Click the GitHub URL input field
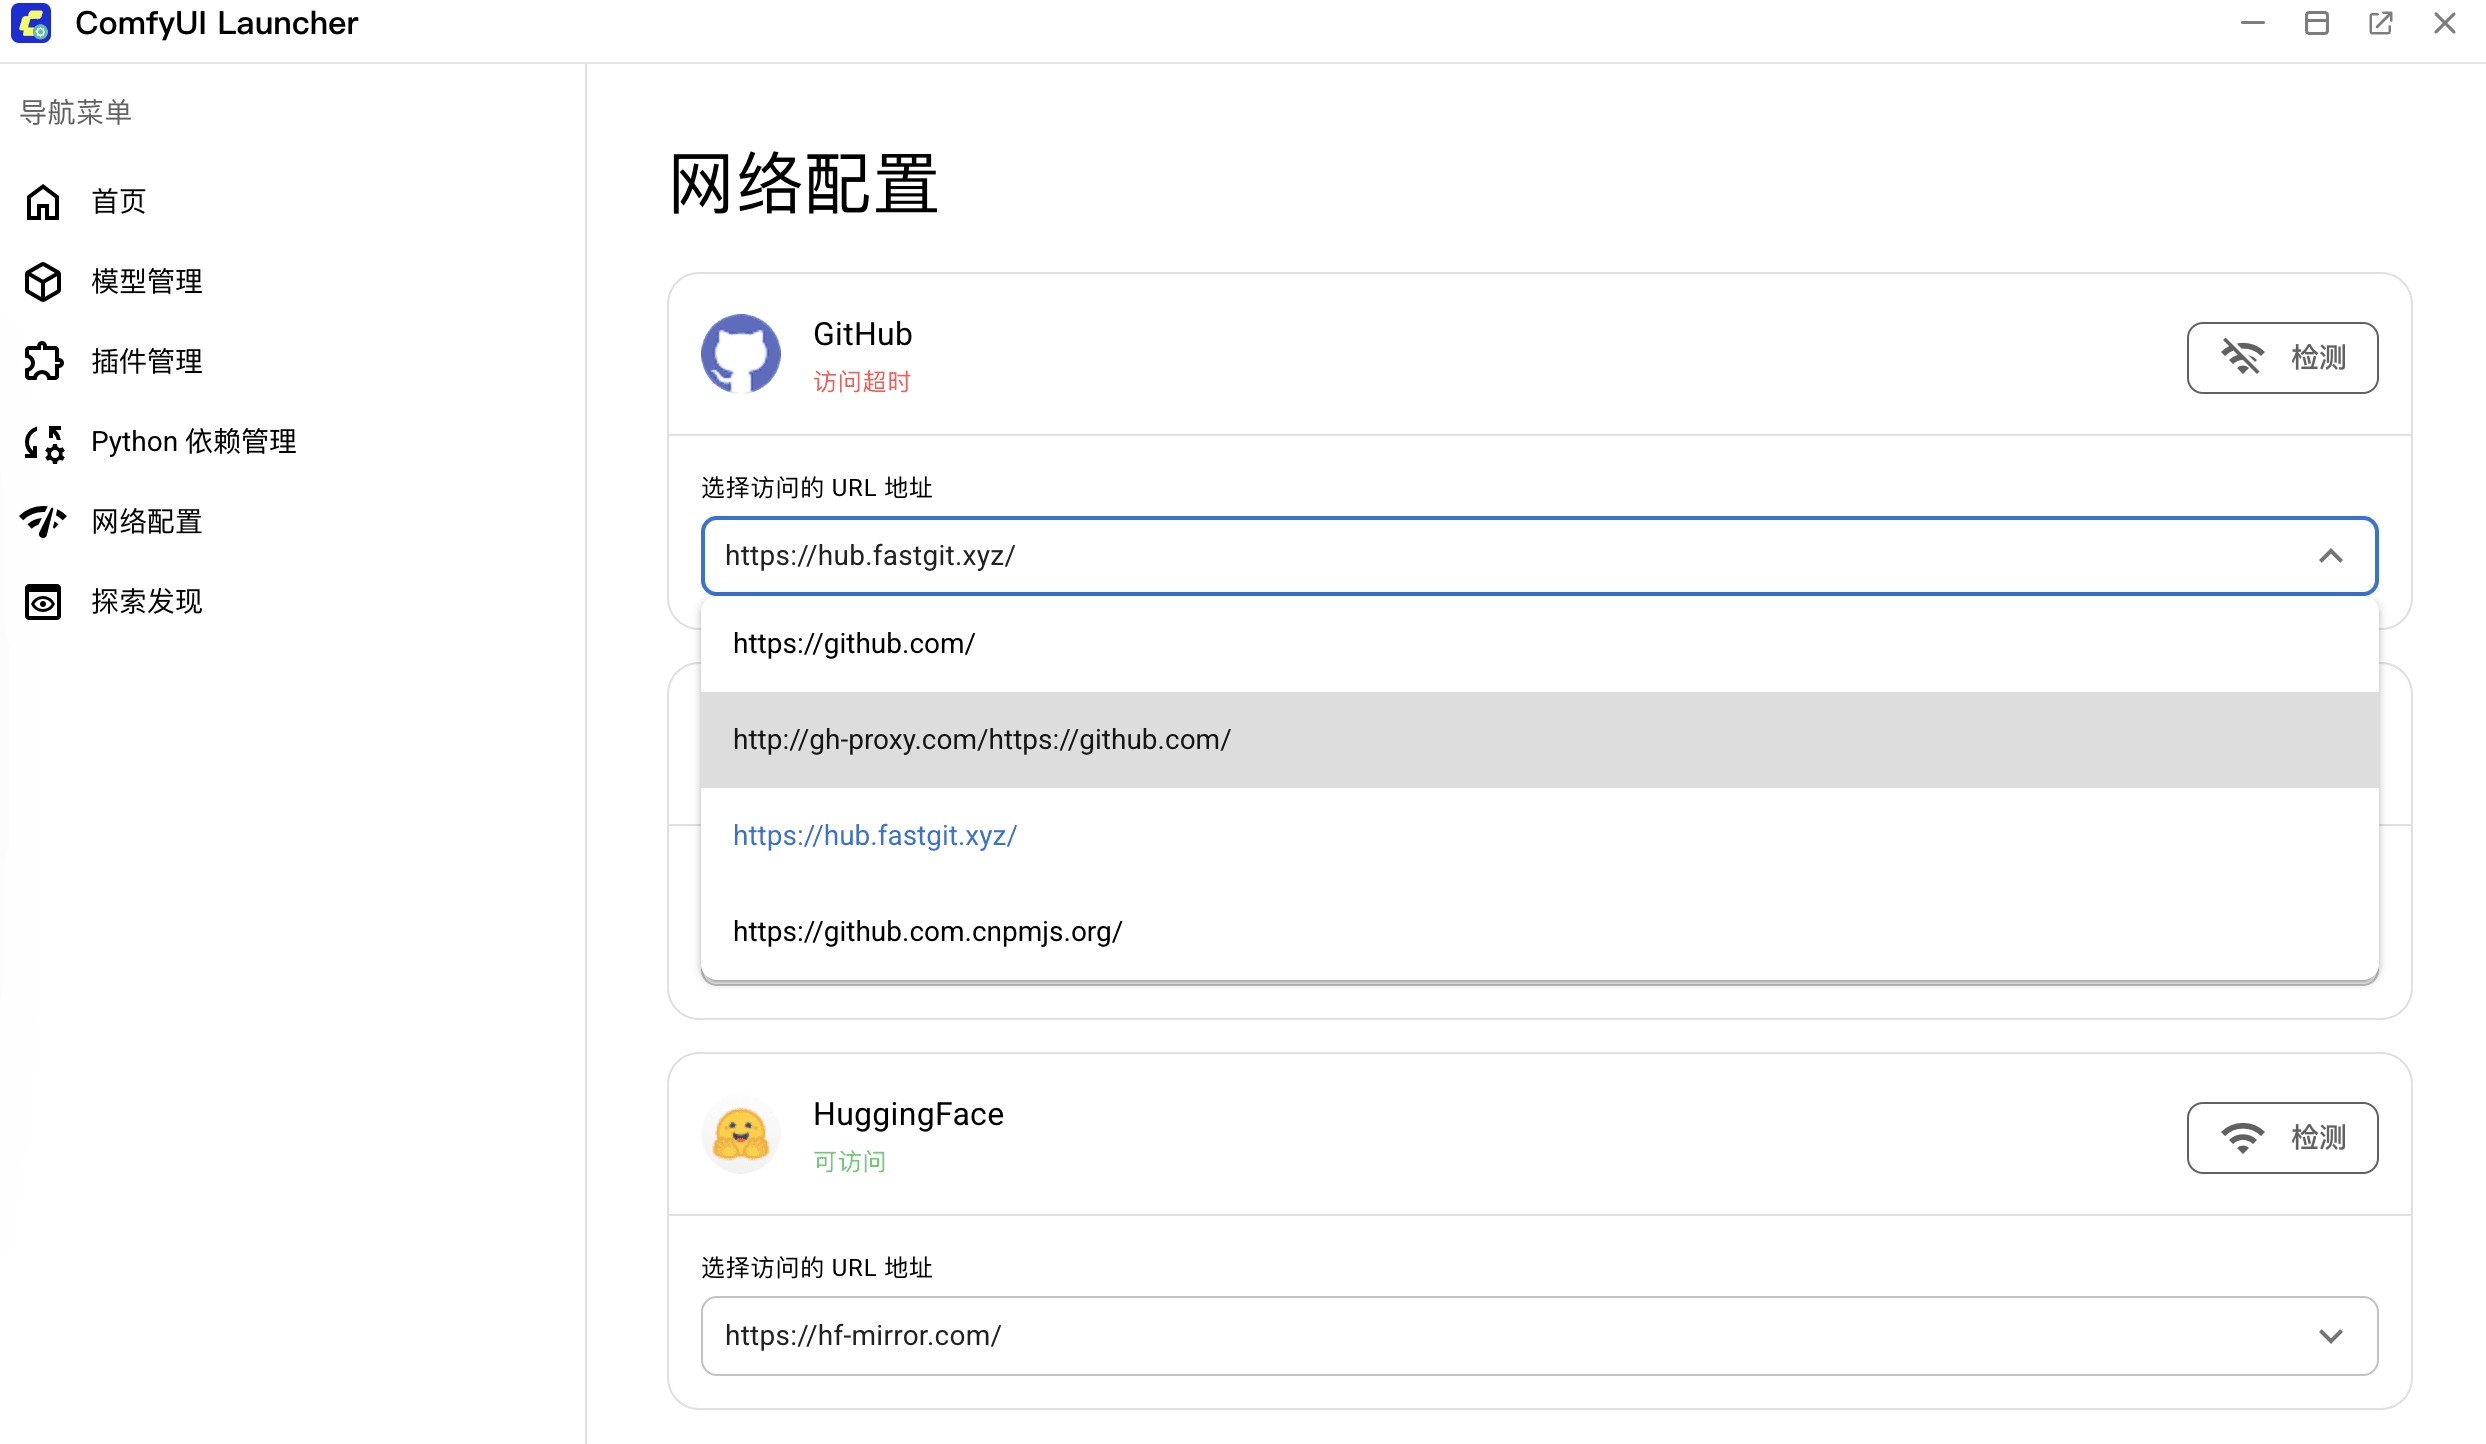The height and width of the screenshot is (1444, 2486). 1400,556
